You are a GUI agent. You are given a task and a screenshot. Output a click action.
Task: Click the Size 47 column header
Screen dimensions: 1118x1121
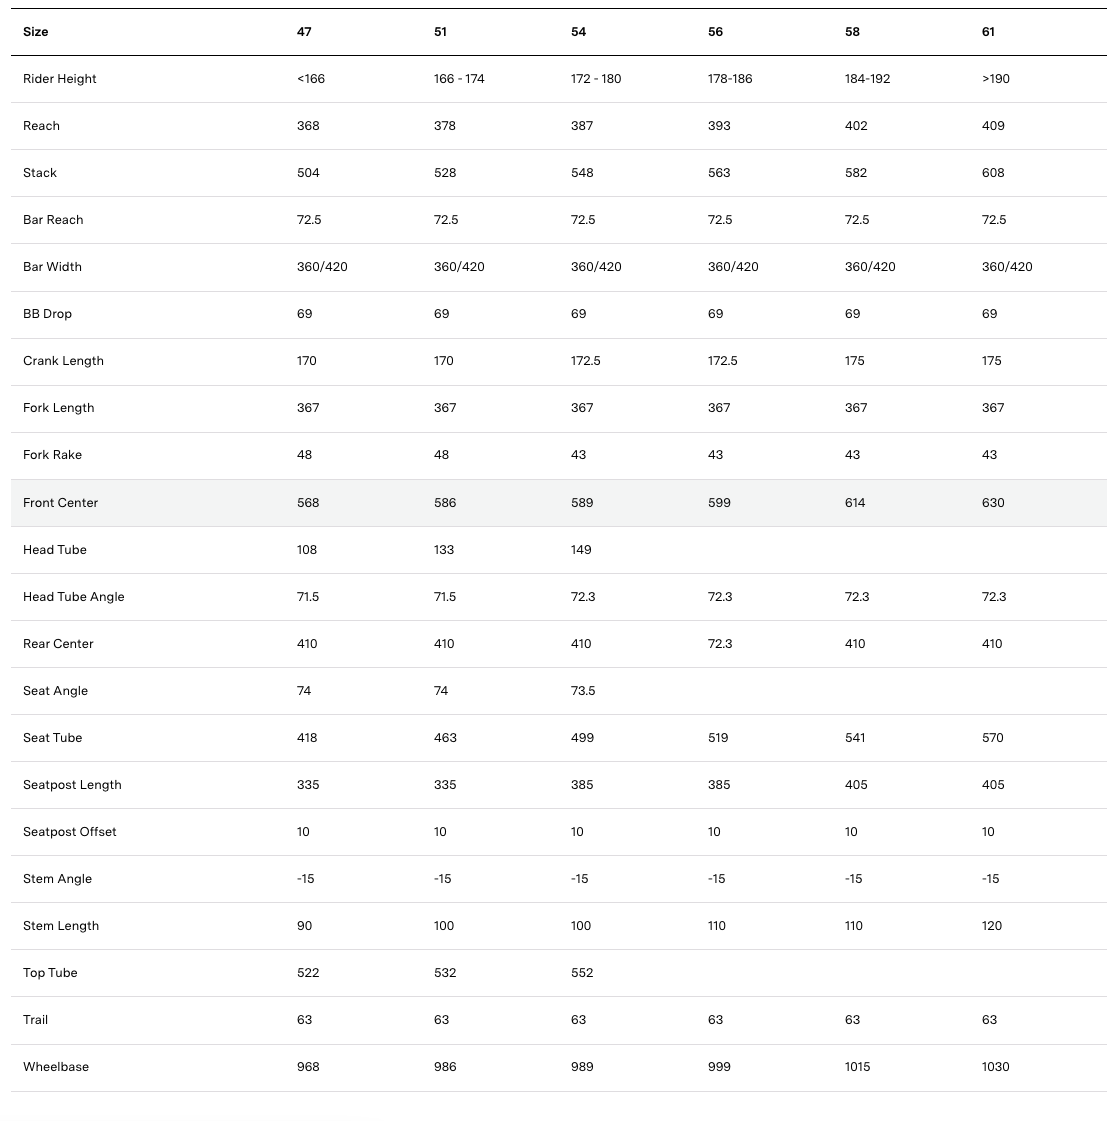[304, 32]
